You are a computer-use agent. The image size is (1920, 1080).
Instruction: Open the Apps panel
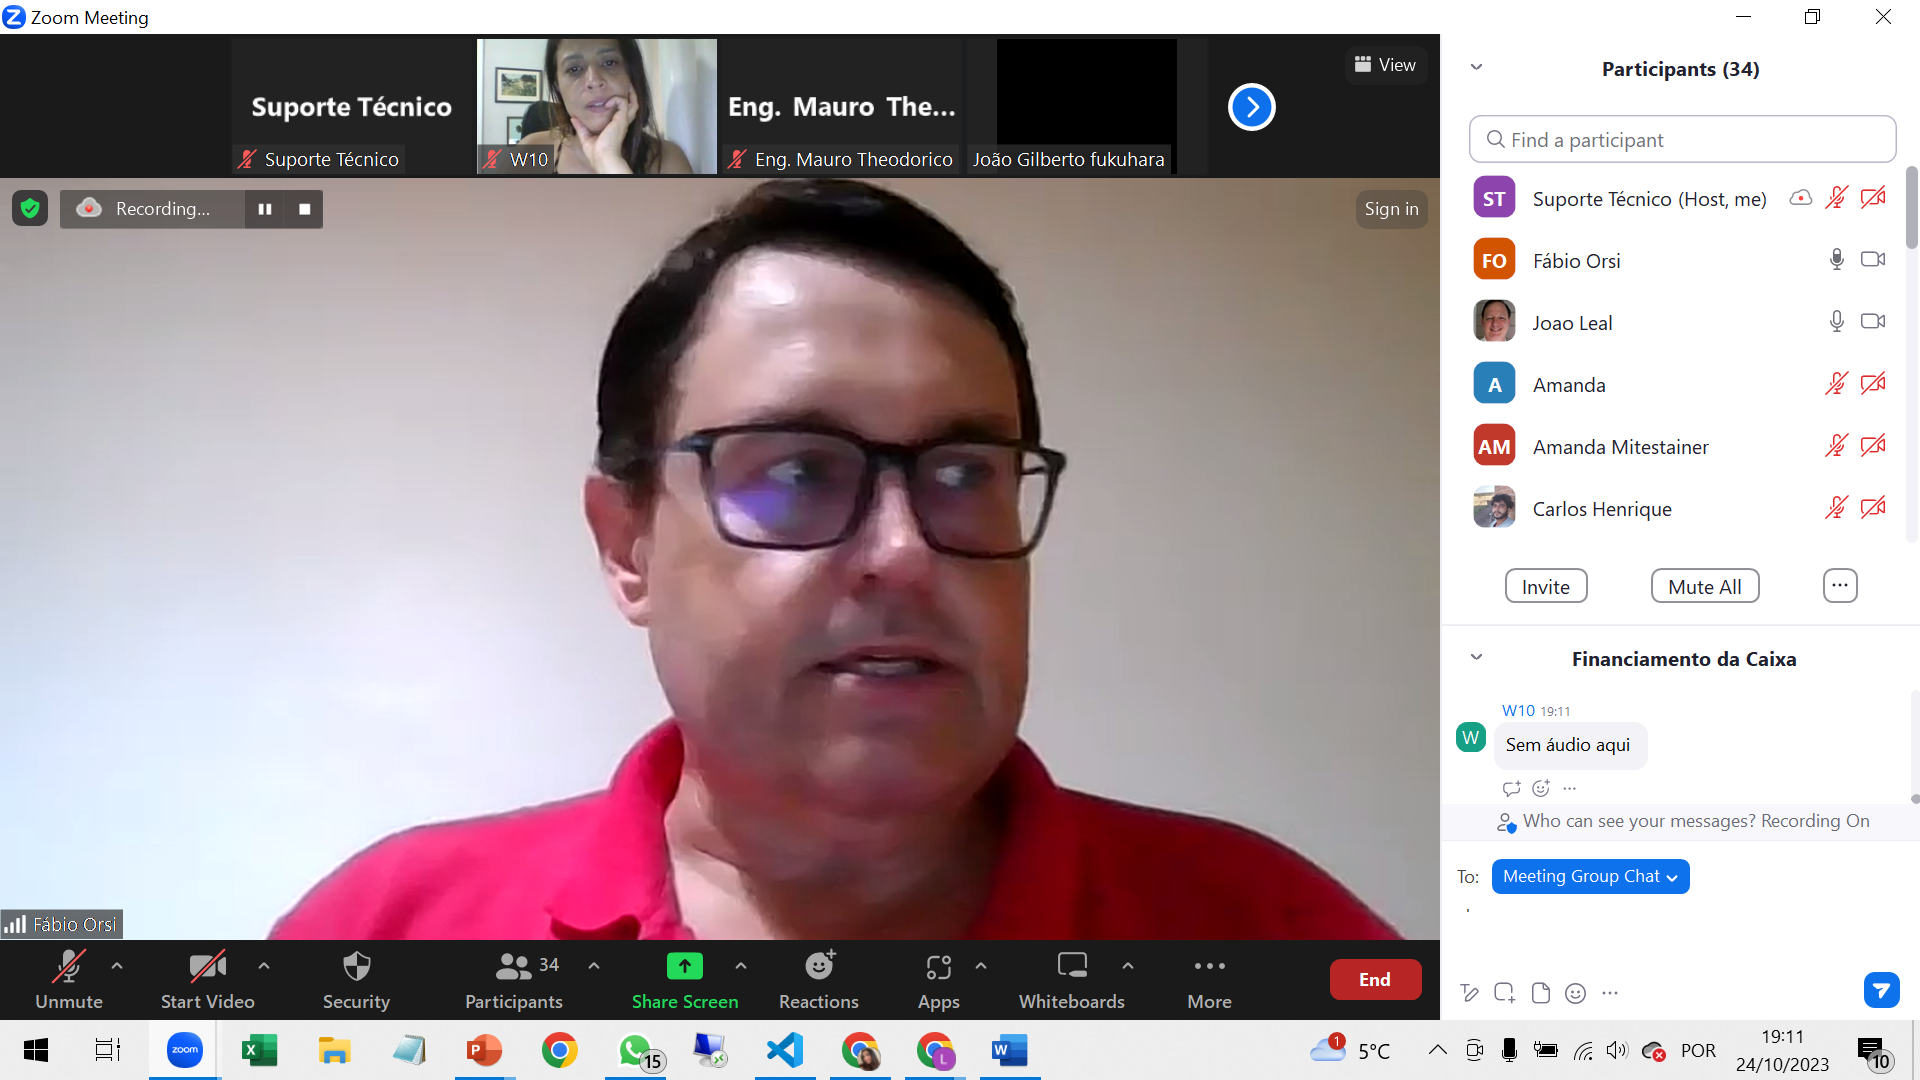[x=938, y=980]
